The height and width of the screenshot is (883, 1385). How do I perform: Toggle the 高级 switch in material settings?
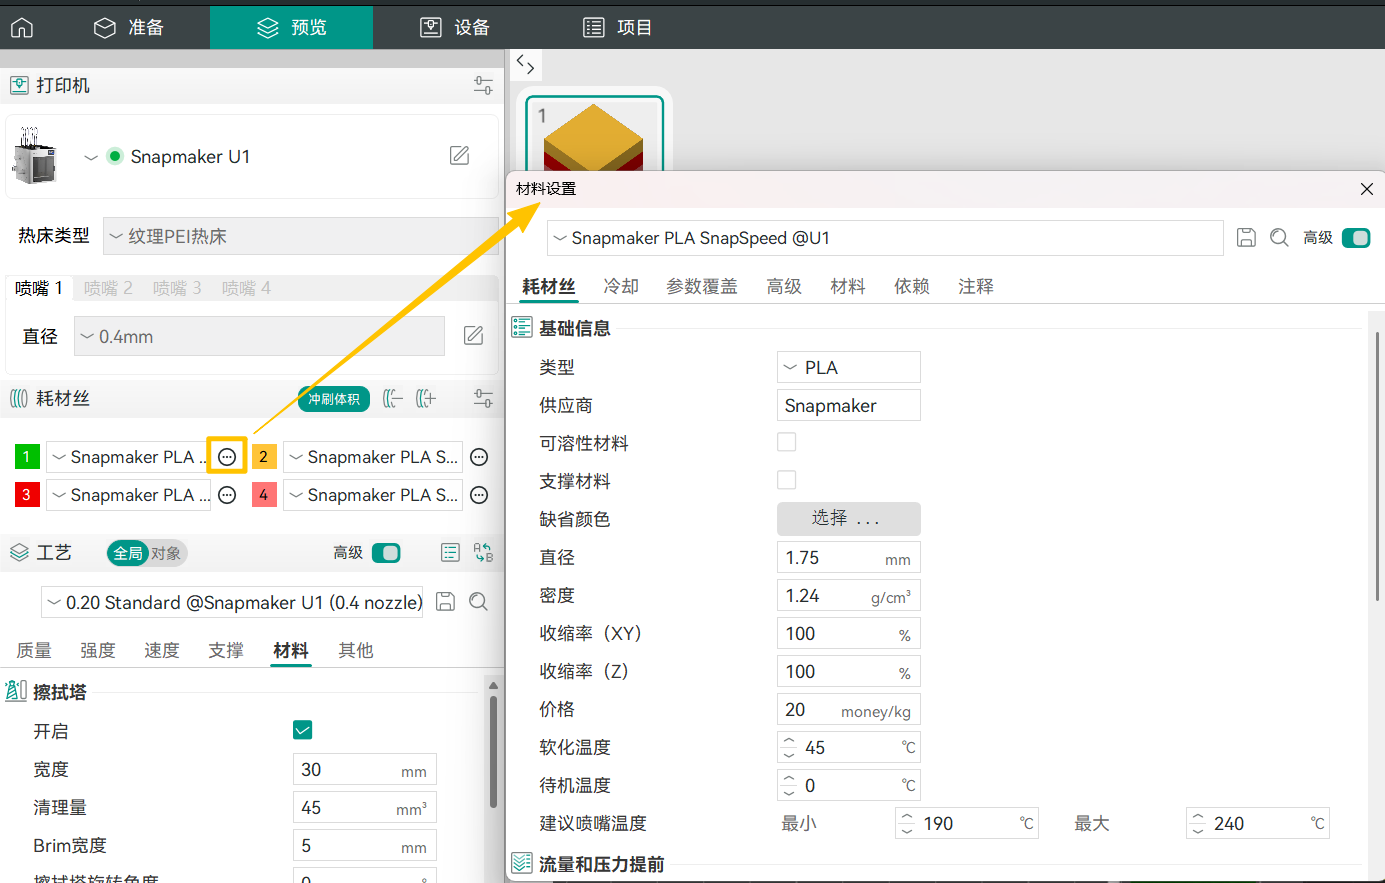1356,238
